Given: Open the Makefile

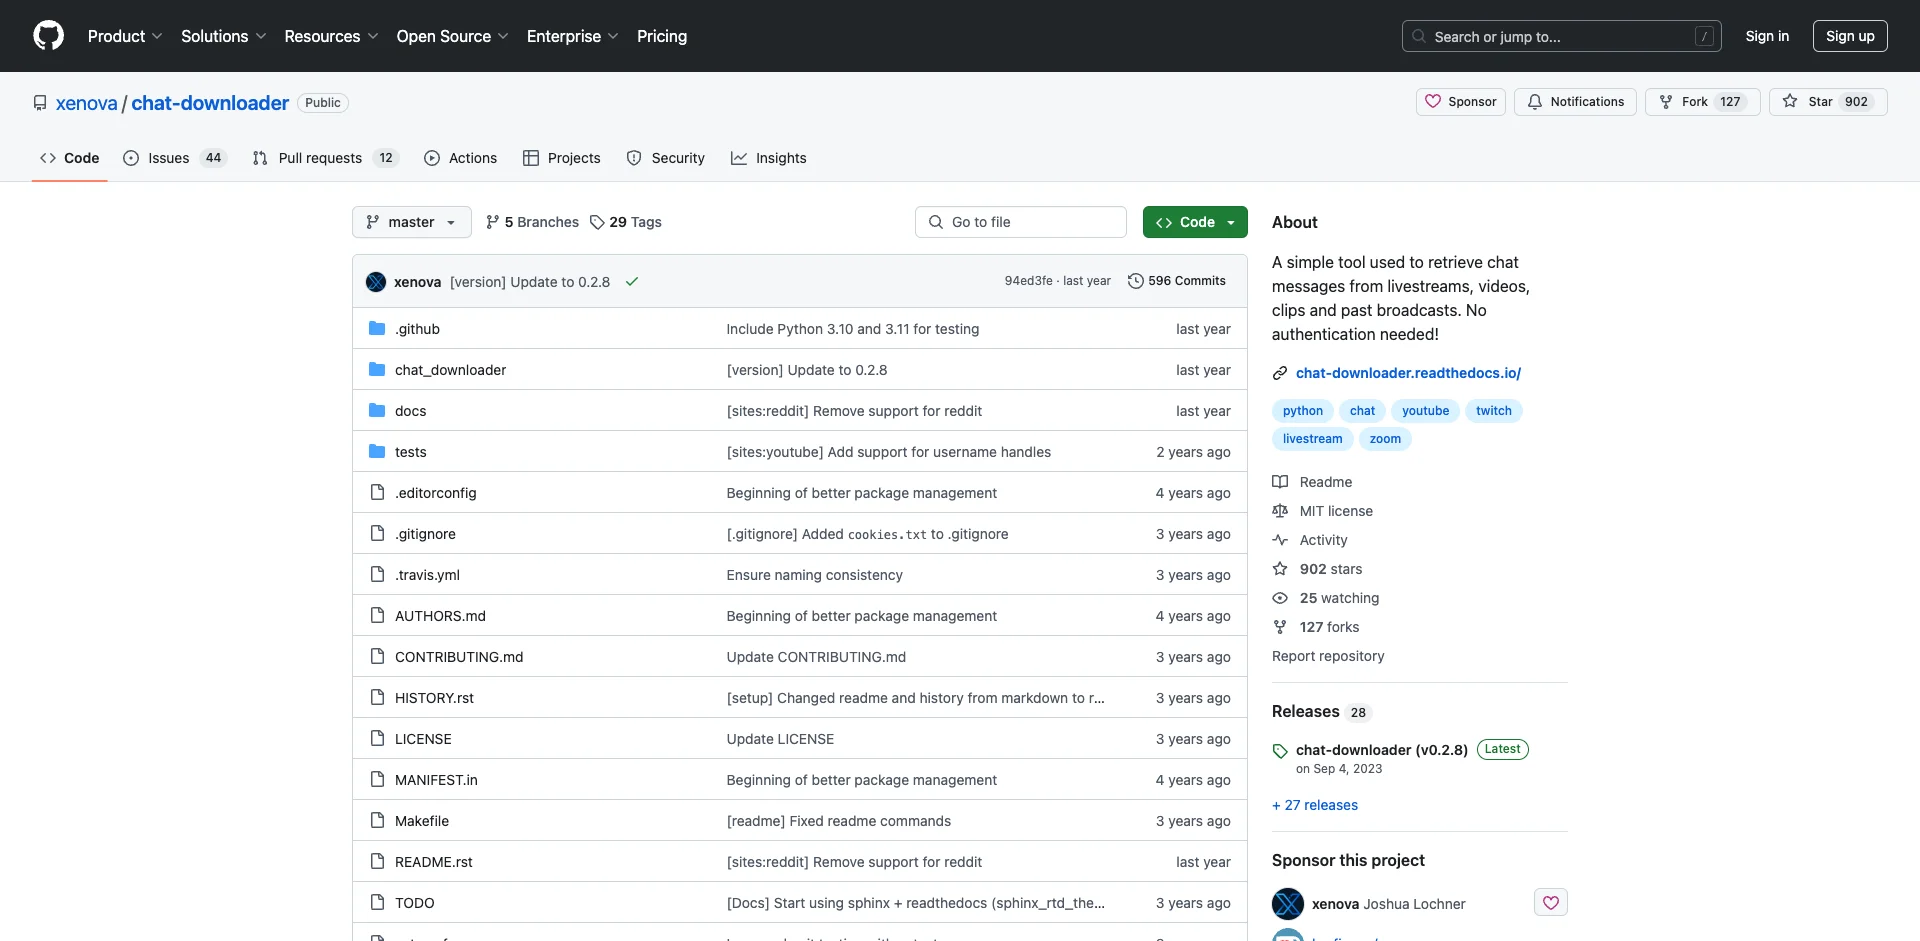Looking at the screenshot, I should [422, 821].
